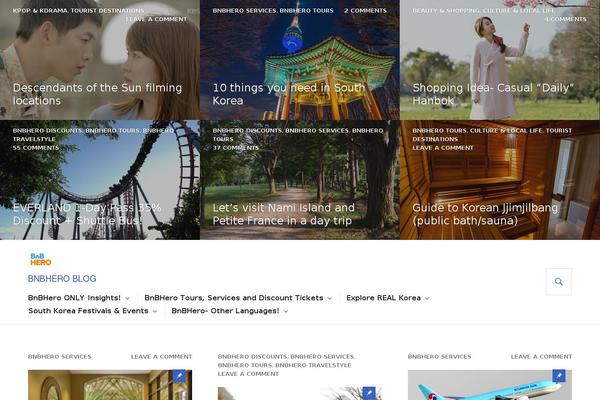
Task: Open the EVERLAND 1-Day Pass discount post
Action: (x=87, y=214)
